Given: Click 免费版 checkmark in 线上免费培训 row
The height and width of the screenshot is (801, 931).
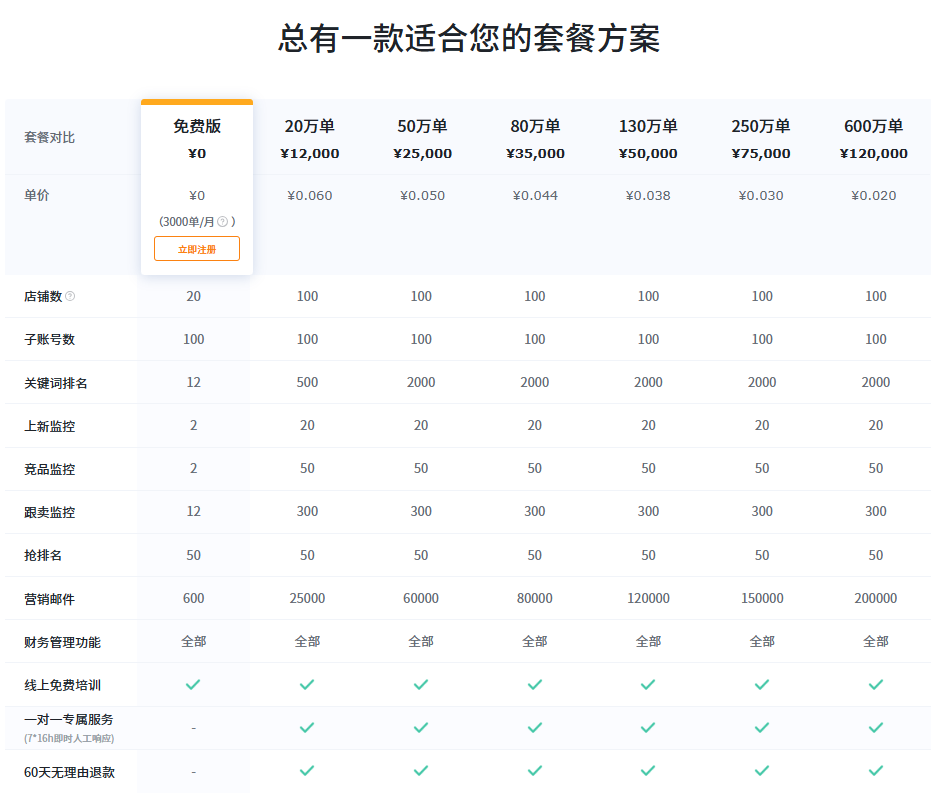Looking at the screenshot, I should [x=193, y=685].
